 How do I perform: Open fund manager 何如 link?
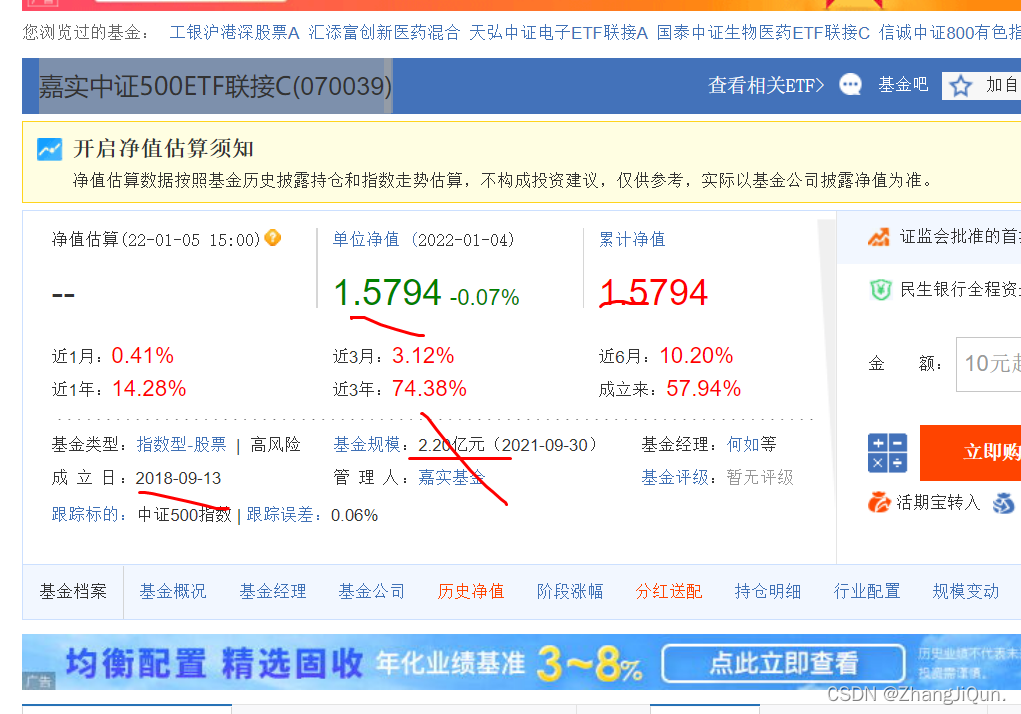click(x=743, y=445)
